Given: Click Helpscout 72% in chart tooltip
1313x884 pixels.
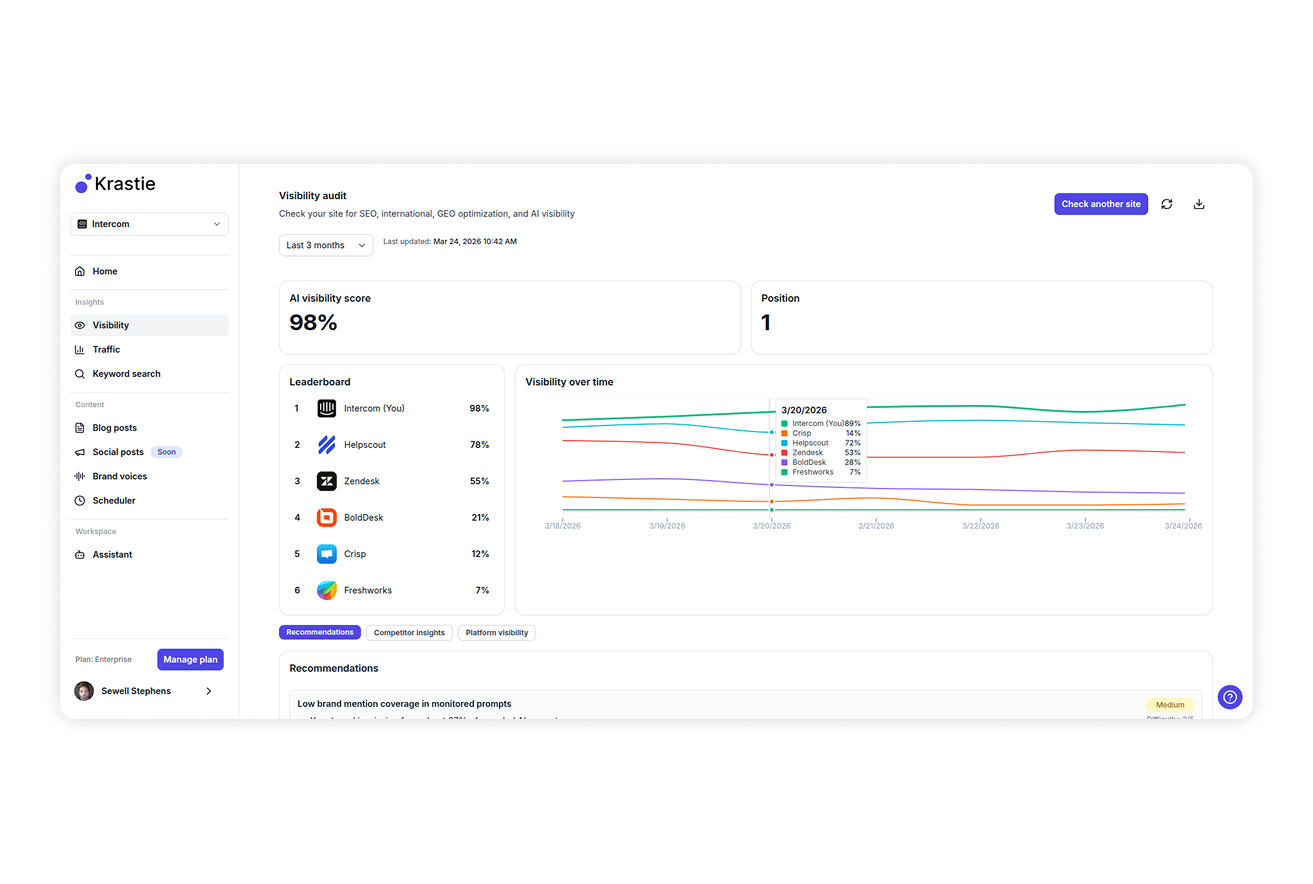Looking at the screenshot, I should coord(853,443).
